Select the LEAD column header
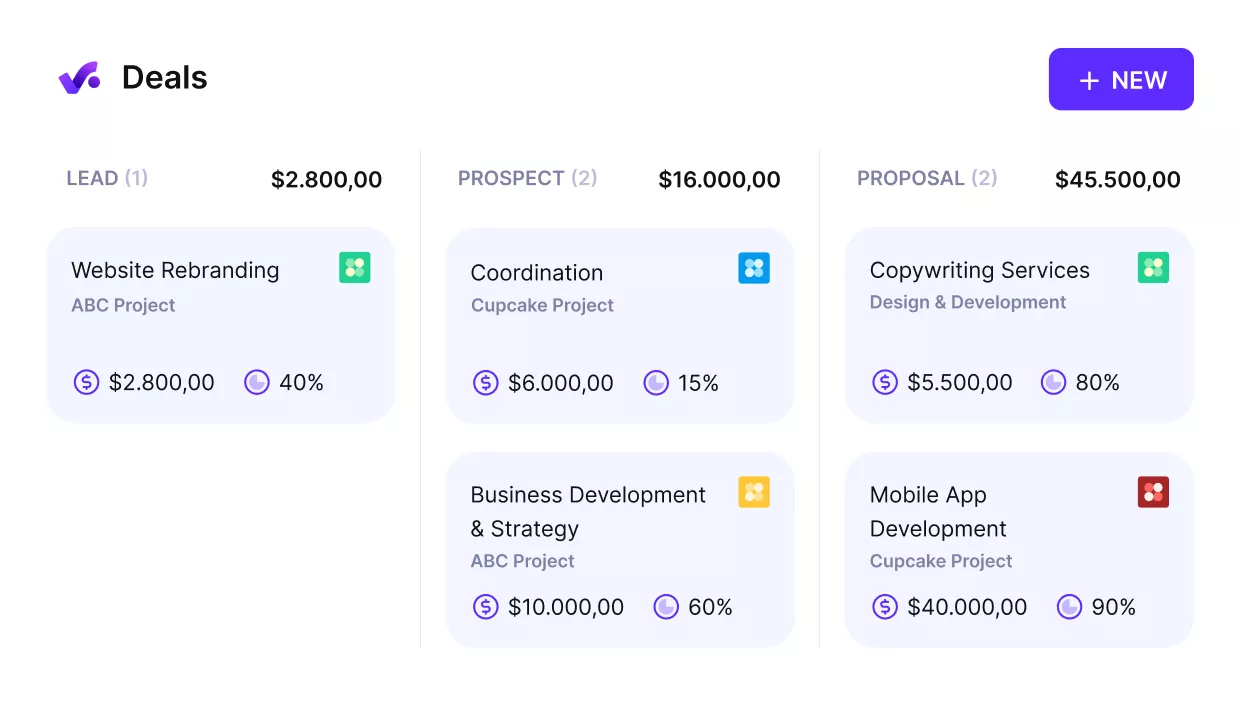Viewport: 1240px width, 720px height. click(x=106, y=178)
